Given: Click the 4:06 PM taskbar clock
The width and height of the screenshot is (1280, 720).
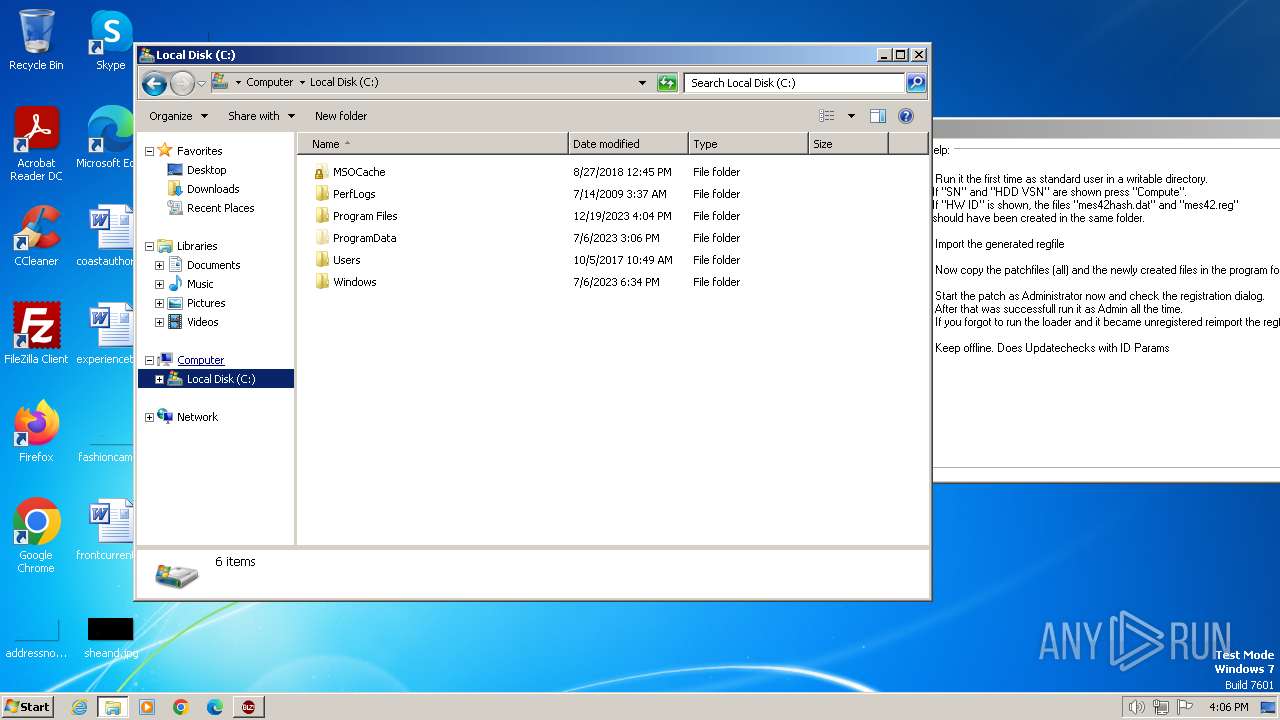Looking at the screenshot, I should [1228, 707].
